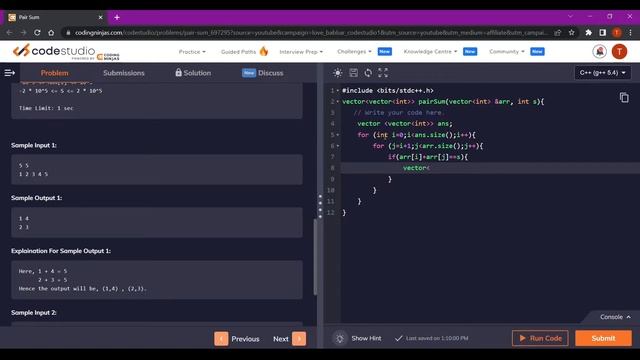Screen dimensions: 640x360
Task: Go to the browser home page icon
Action: click(x=51, y=33)
